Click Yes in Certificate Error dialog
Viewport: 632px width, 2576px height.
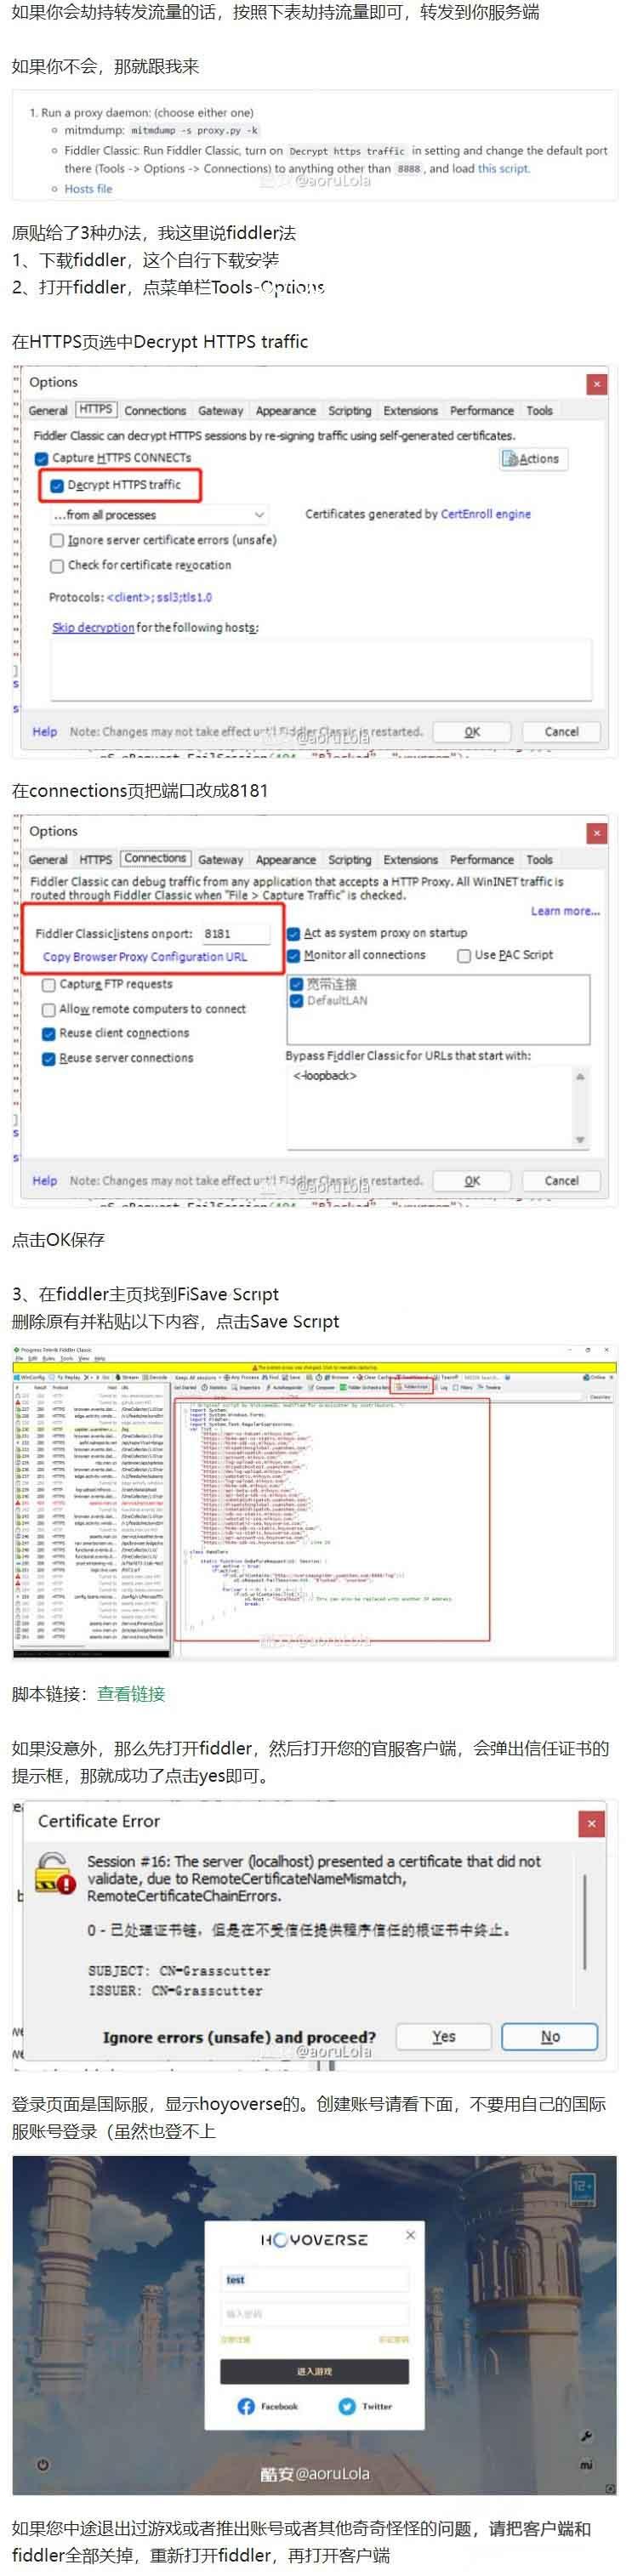click(443, 2037)
